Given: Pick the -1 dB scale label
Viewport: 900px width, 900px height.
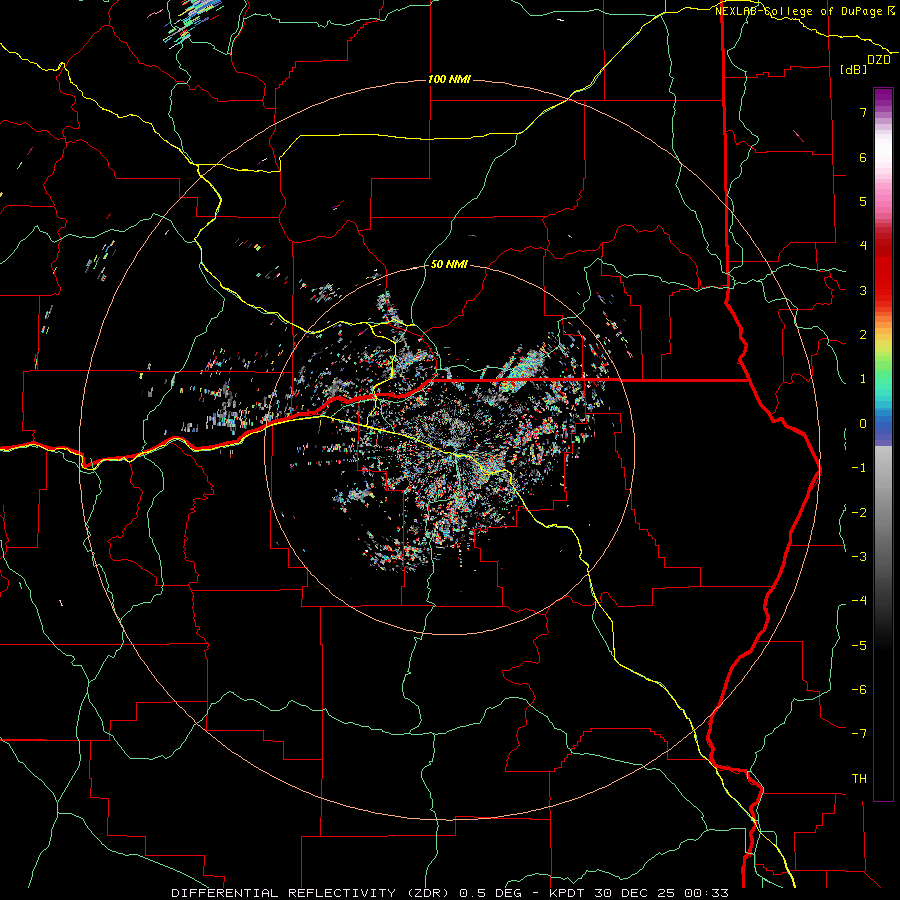Looking at the screenshot, I should tap(859, 468).
